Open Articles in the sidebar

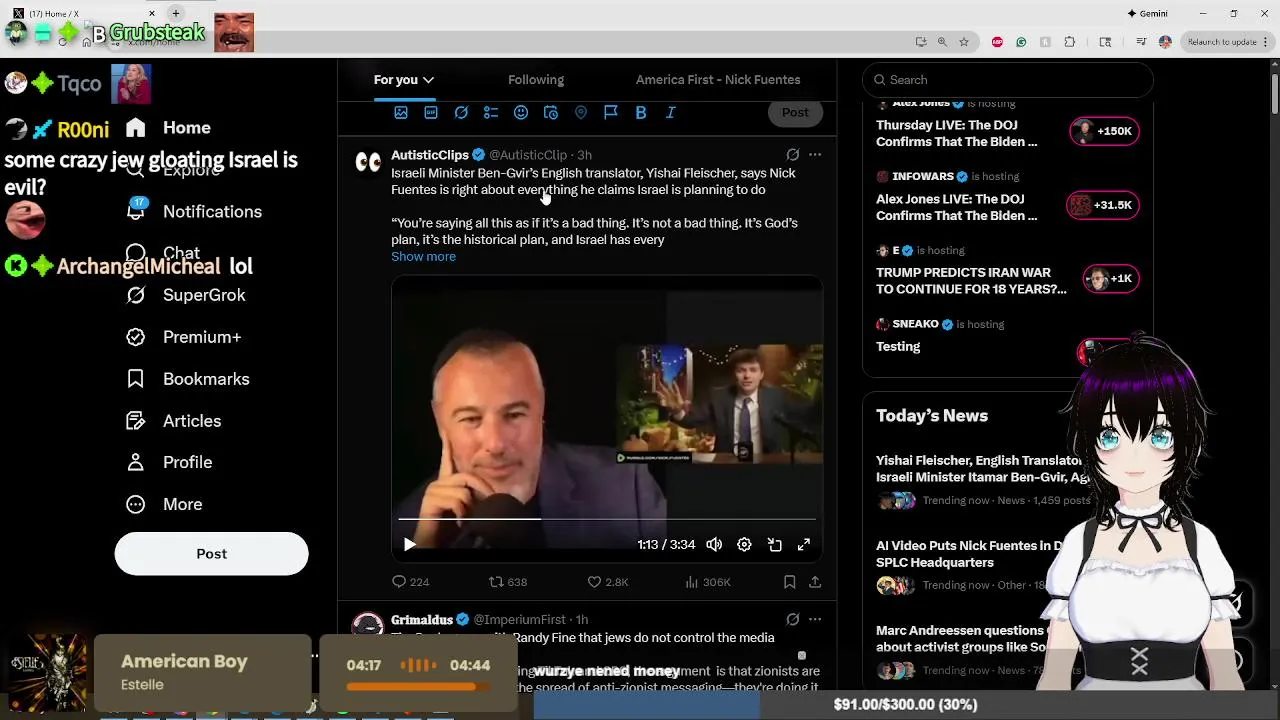point(173,421)
